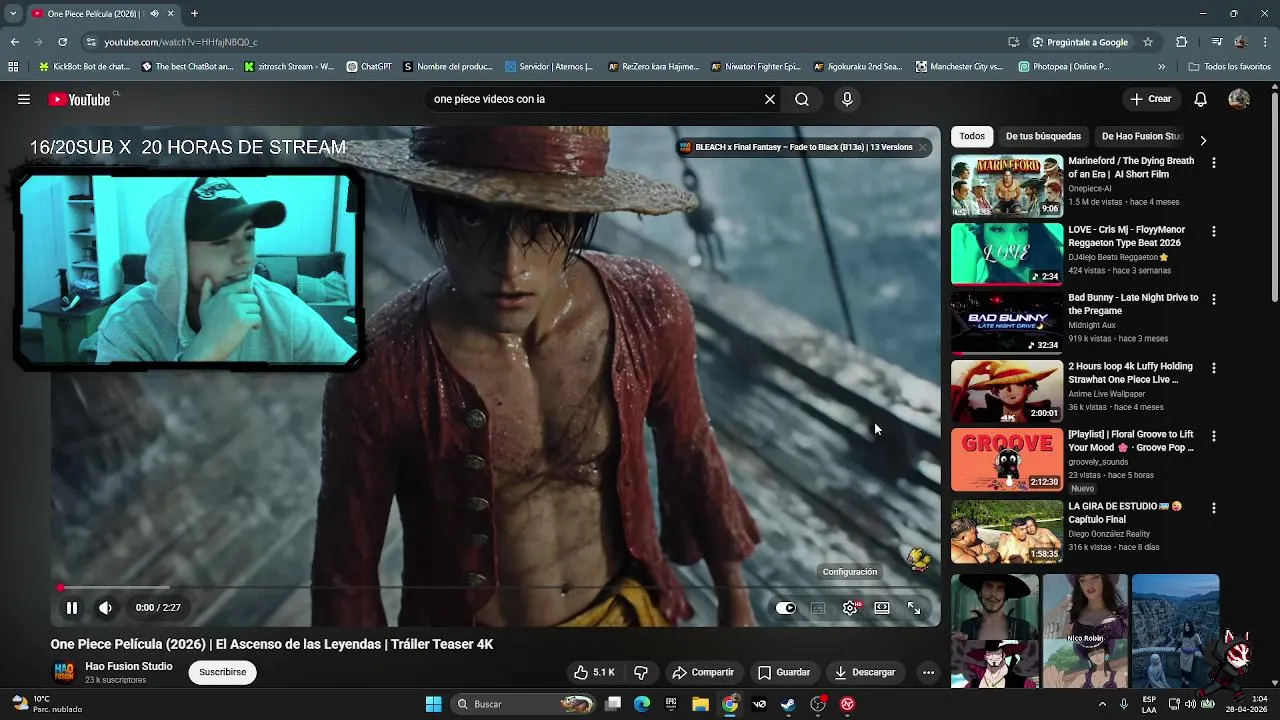Image resolution: width=1280 pixels, height=720 pixels.
Task: Pause the video
Action: click(72, 608)
